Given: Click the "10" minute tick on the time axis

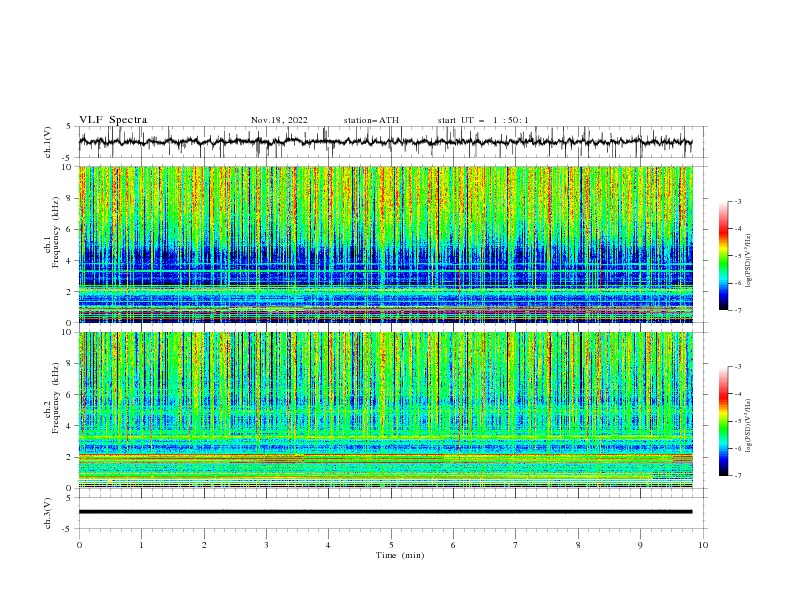Looking at the screenshot, I should (x=703, y=545).
